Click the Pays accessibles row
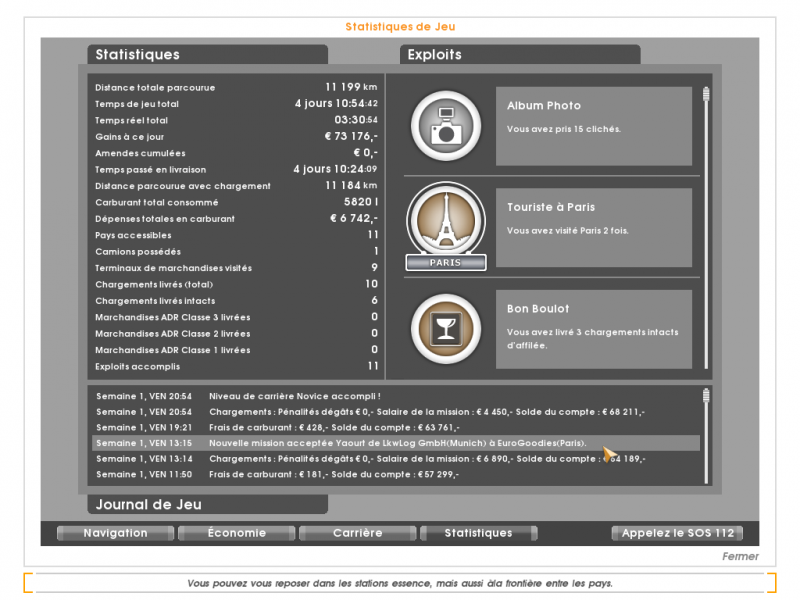This screenshot has height=600, width=800. (x=236, y=235)
